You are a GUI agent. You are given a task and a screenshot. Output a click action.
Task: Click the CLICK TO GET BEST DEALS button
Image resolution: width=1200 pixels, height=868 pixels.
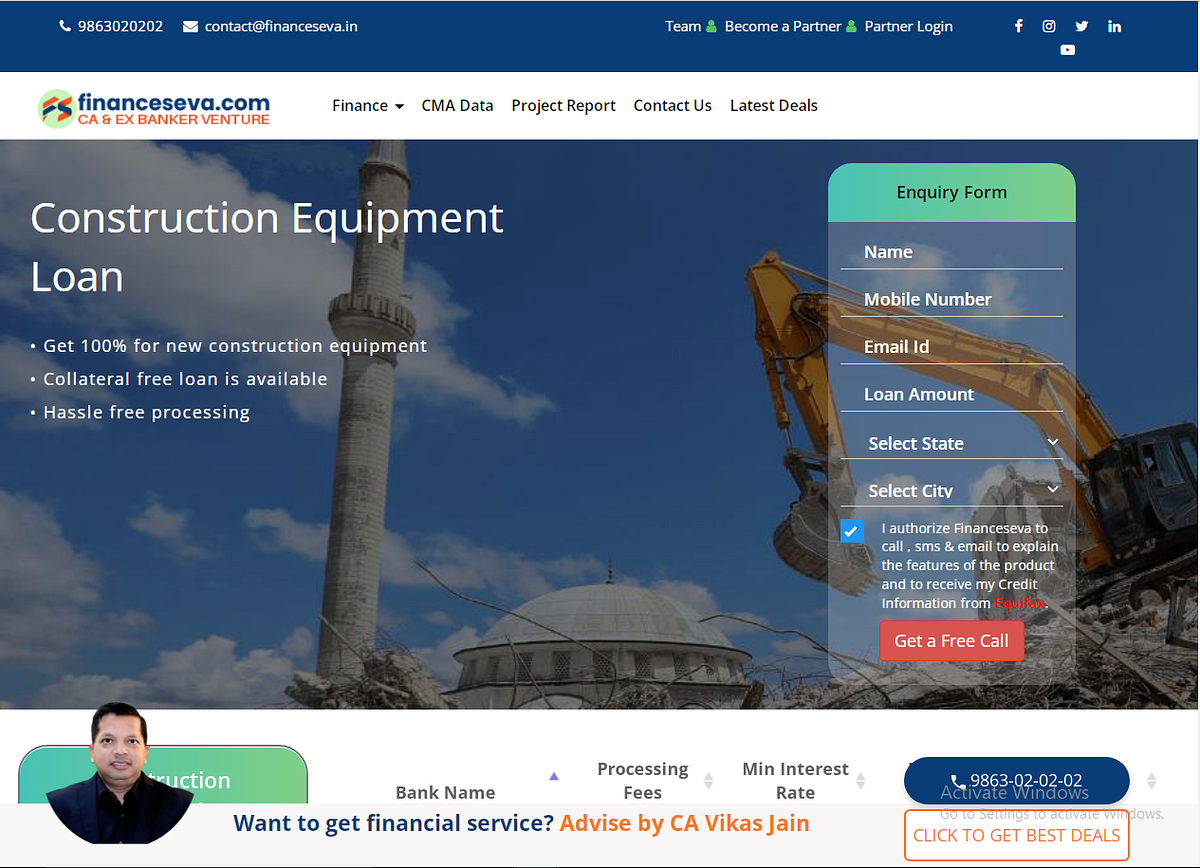(x=1016, y=835)
